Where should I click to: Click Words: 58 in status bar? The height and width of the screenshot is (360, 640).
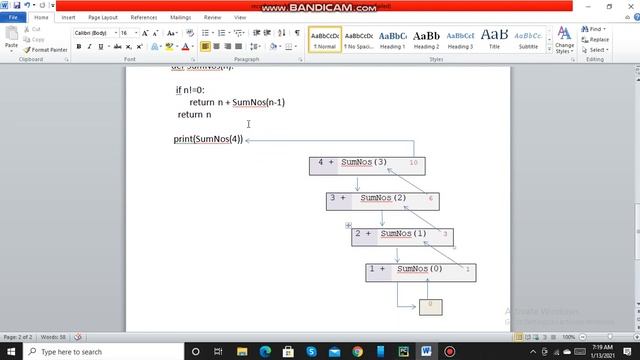coord(53,337)
